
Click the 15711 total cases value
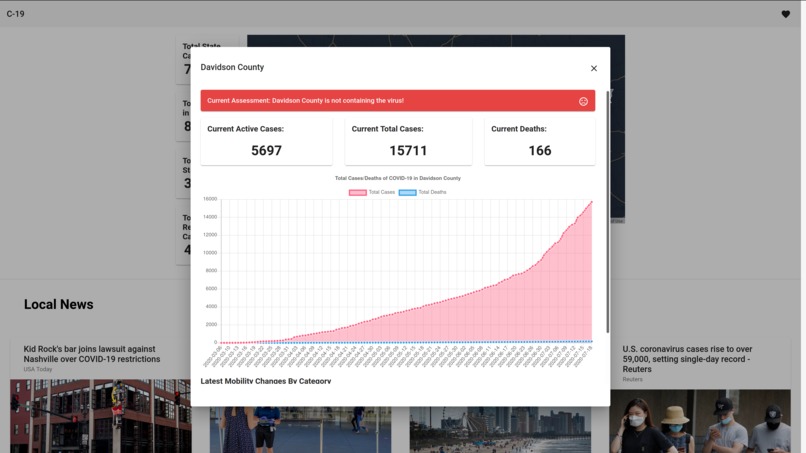click(x=408, y=151)
